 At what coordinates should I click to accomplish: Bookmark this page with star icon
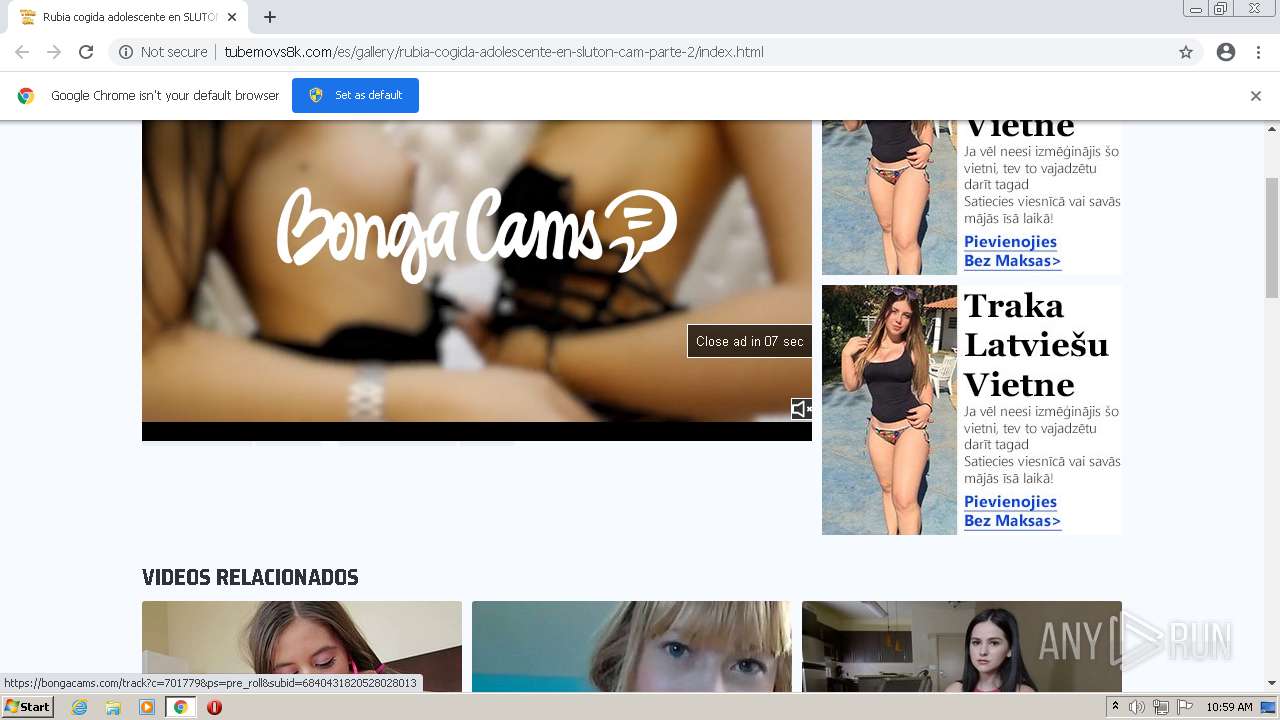tap(1186, 52)
